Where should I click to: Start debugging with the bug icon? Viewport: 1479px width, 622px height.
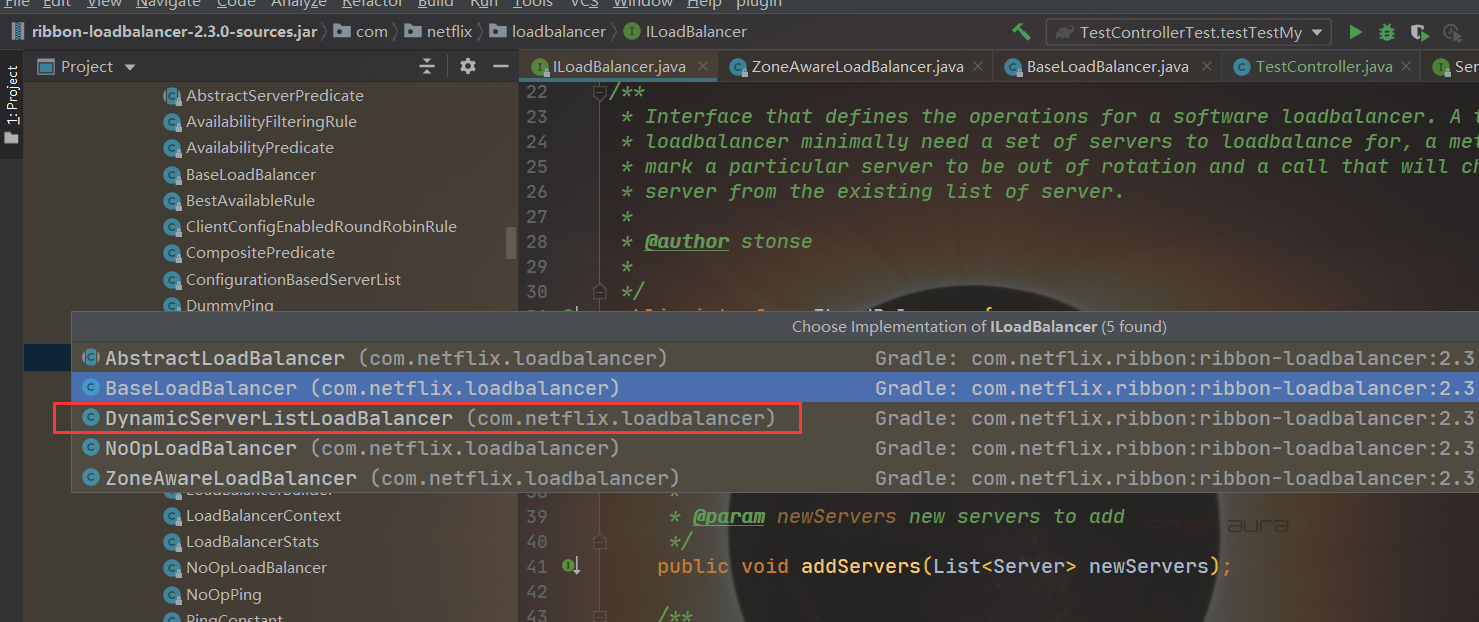click(1386, 32)
